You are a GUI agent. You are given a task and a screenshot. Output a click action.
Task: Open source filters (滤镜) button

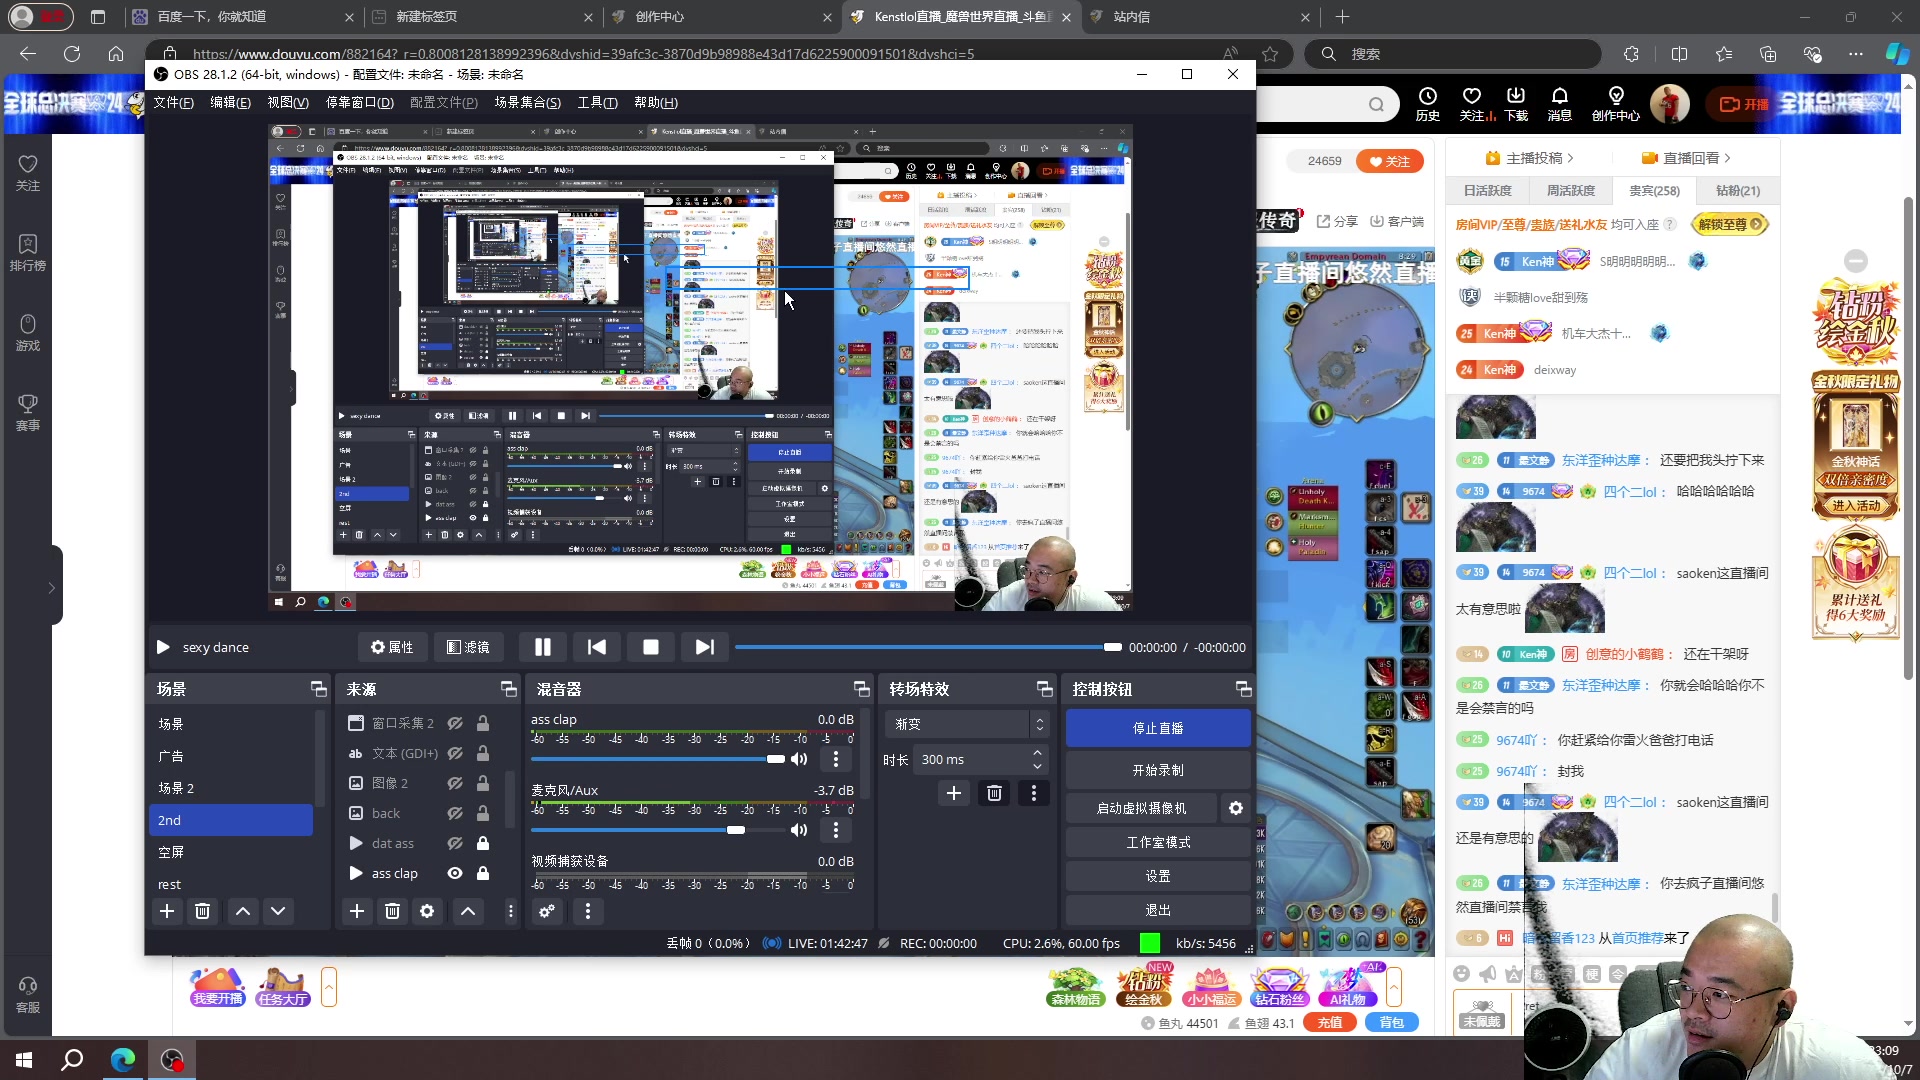468,647
